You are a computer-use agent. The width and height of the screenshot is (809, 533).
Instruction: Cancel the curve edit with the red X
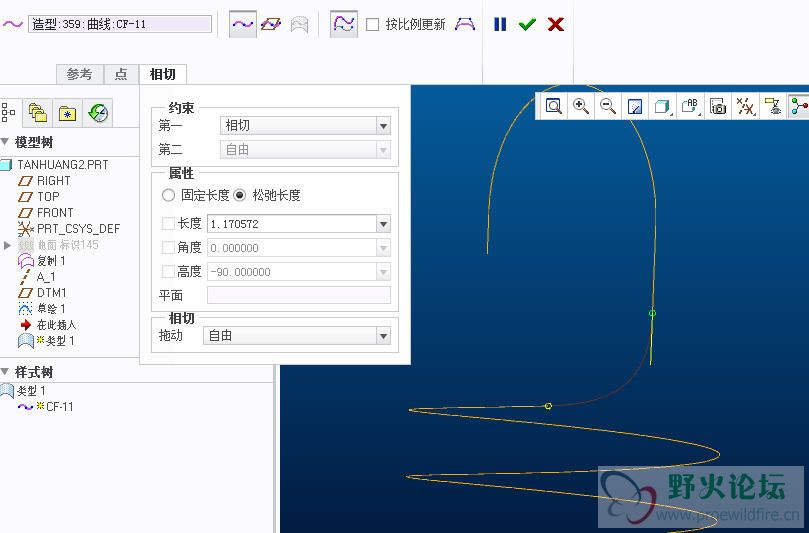pyautogui.click(x=556, y=24)
